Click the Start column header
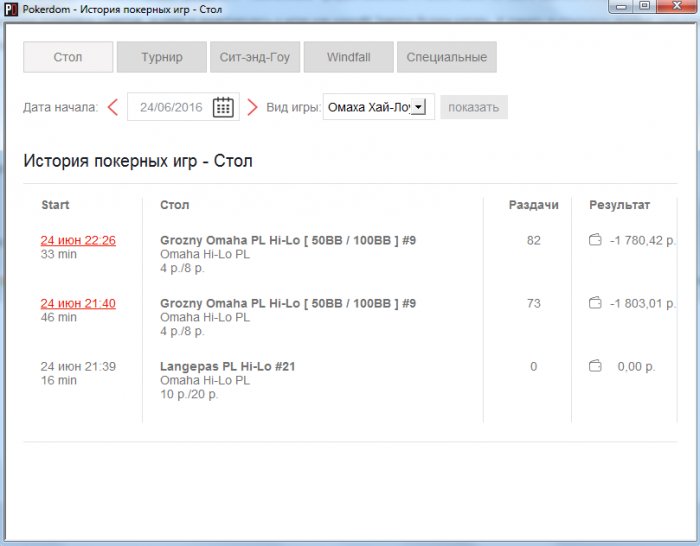 pos(55,205)
